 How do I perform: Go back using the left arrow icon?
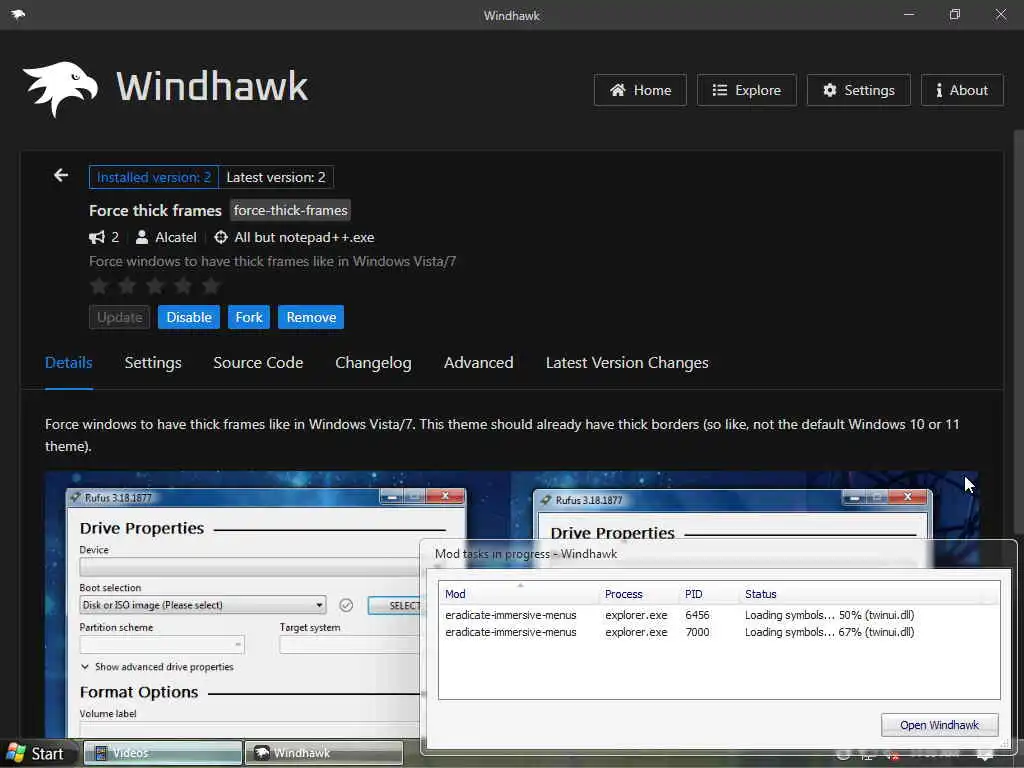coord(61,175)
